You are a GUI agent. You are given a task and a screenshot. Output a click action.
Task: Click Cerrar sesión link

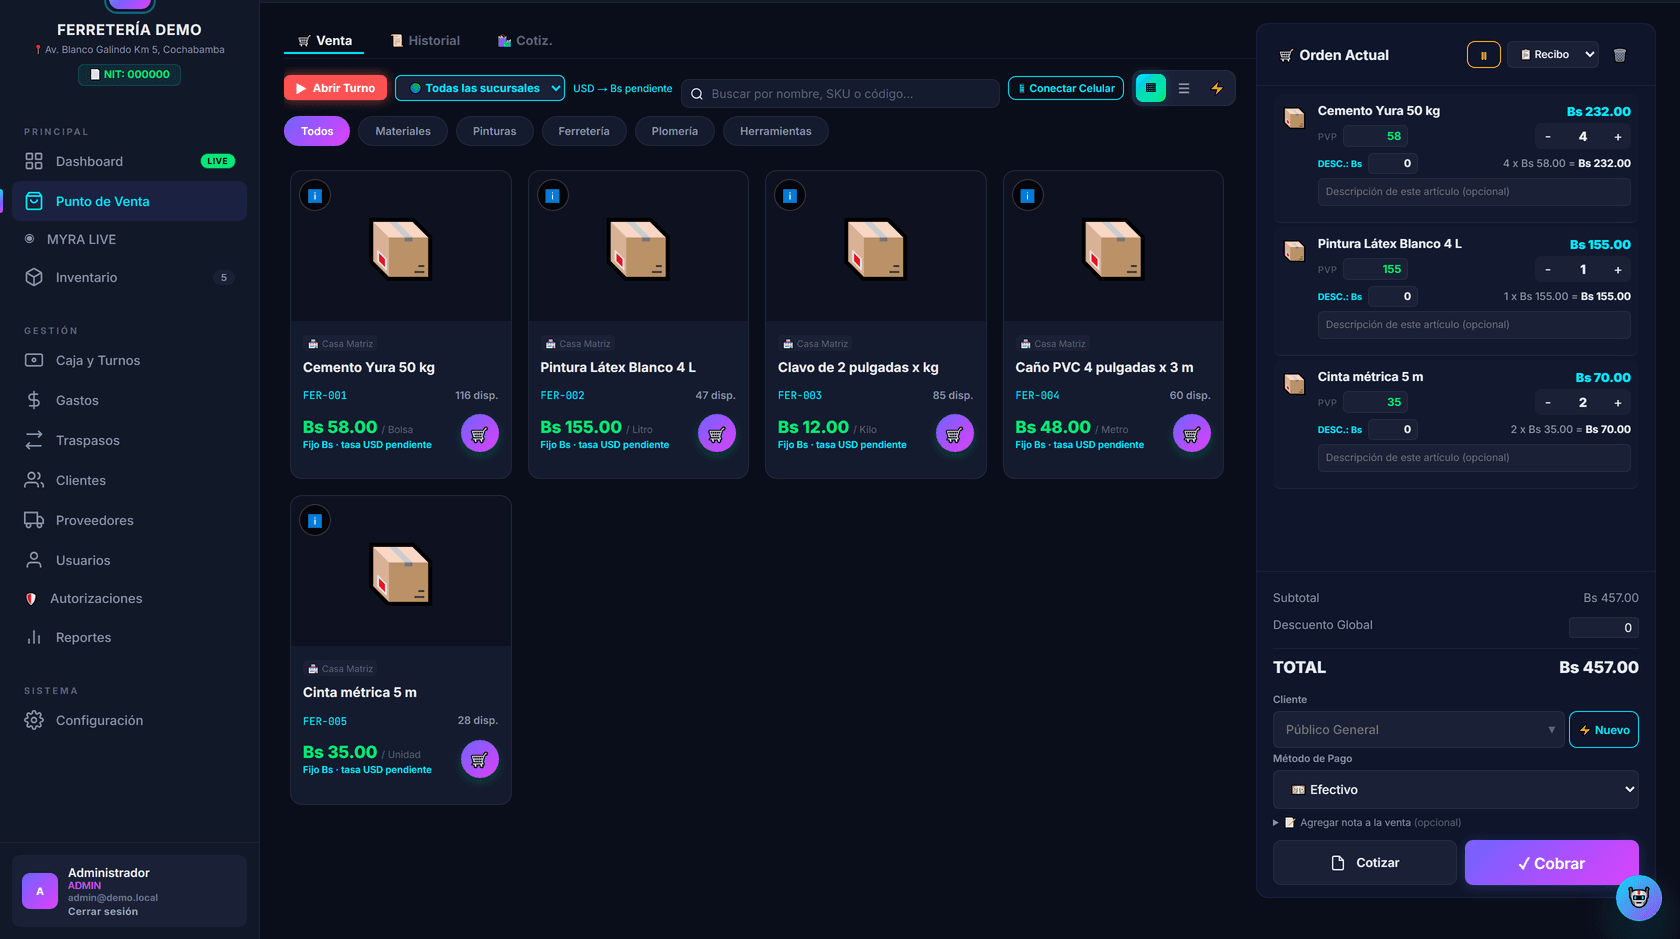[103, 912]
